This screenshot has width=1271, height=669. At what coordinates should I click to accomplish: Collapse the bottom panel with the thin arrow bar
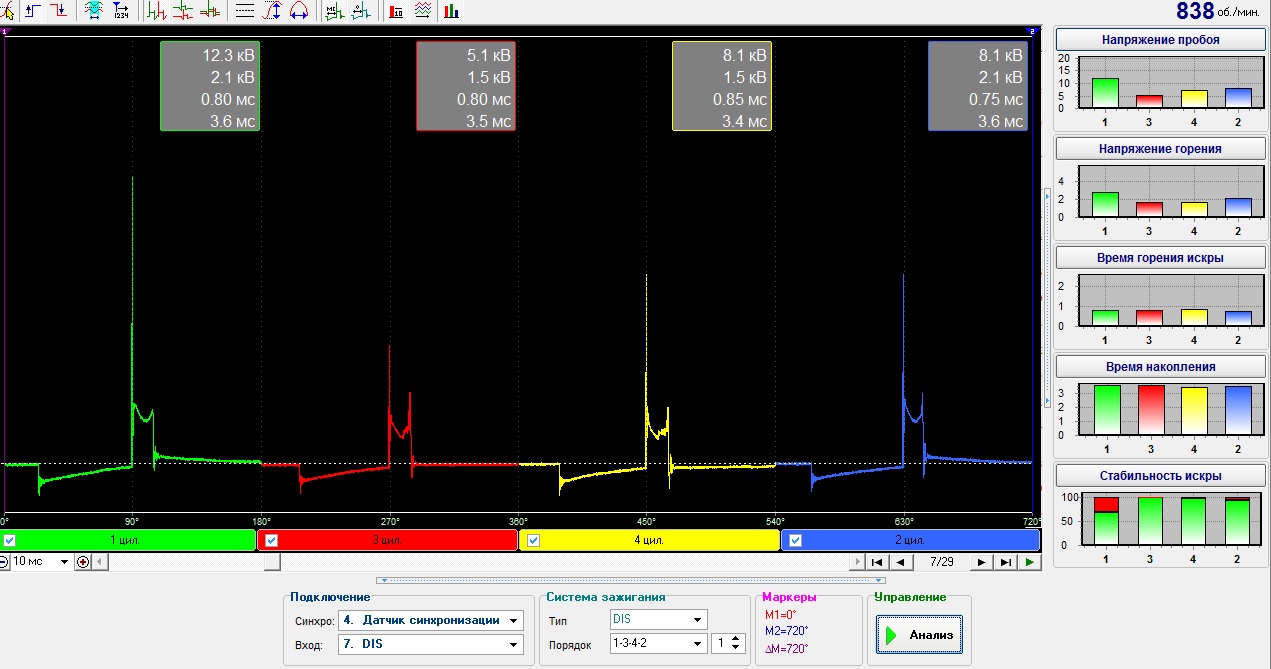click(630, 580)
